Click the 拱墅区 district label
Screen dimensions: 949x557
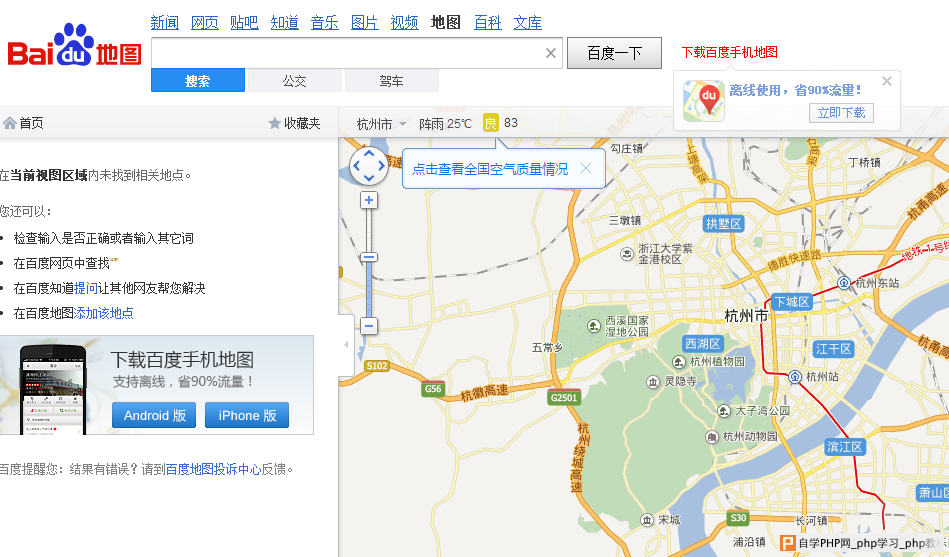tap(723, 223)
